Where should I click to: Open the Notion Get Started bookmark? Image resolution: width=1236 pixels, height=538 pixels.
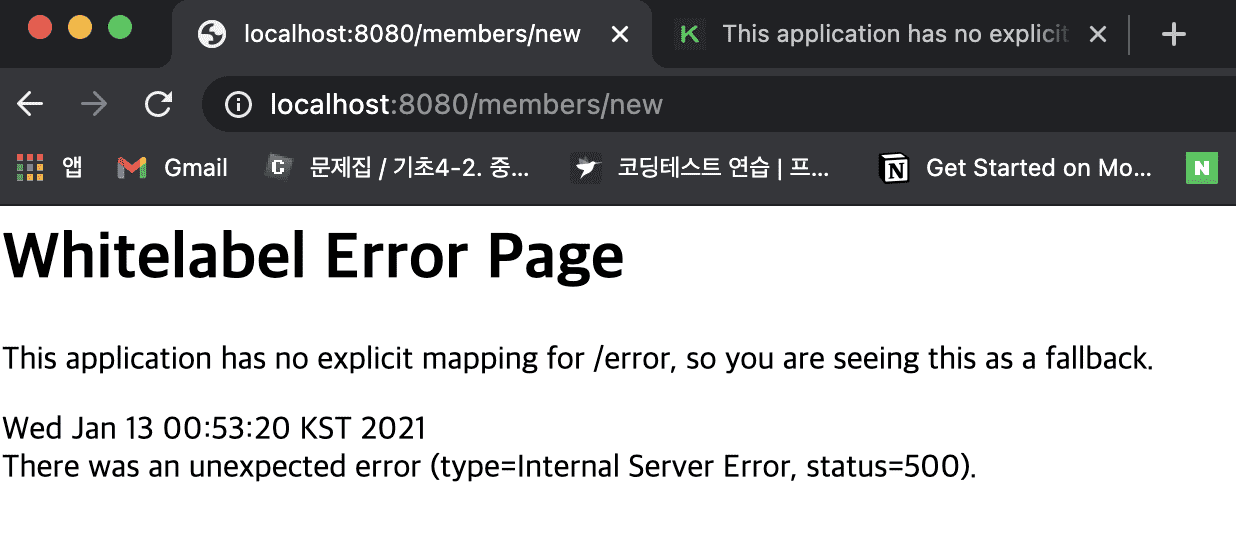tap(1015, 168)
